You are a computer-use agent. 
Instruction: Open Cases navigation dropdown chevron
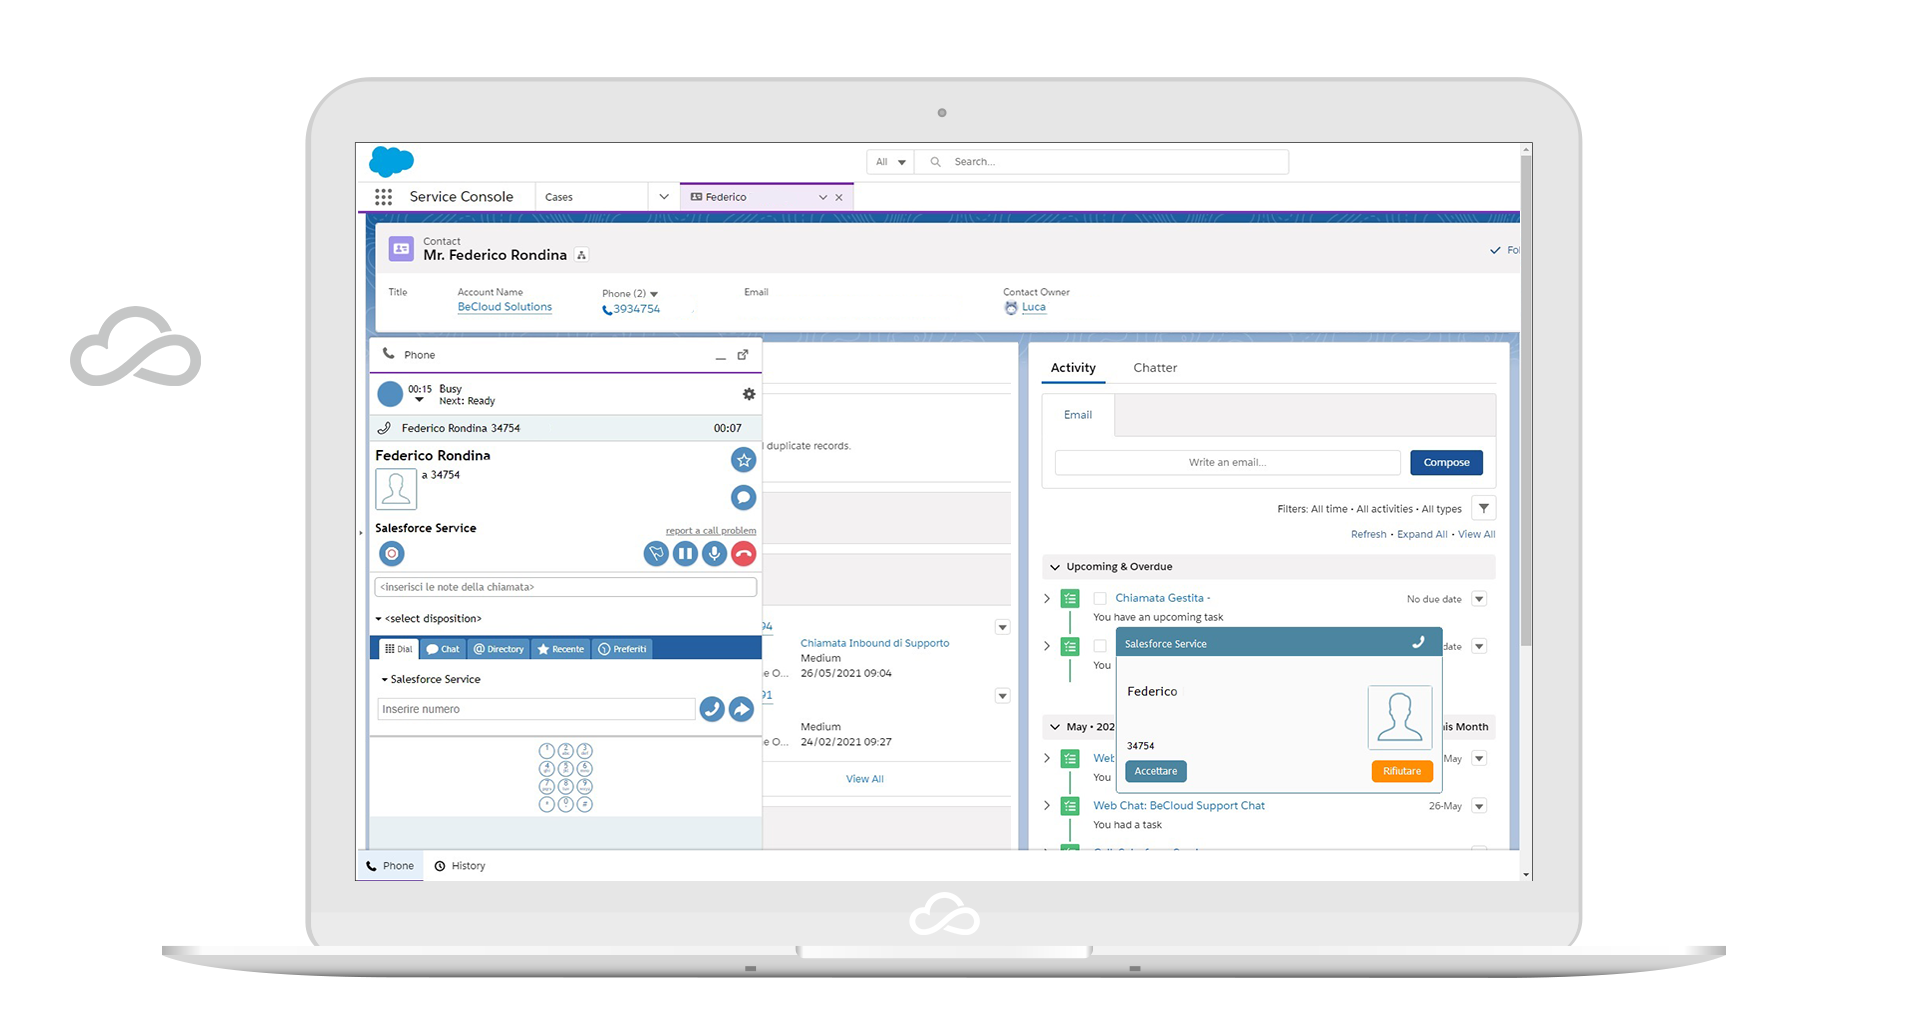point(663,197)
